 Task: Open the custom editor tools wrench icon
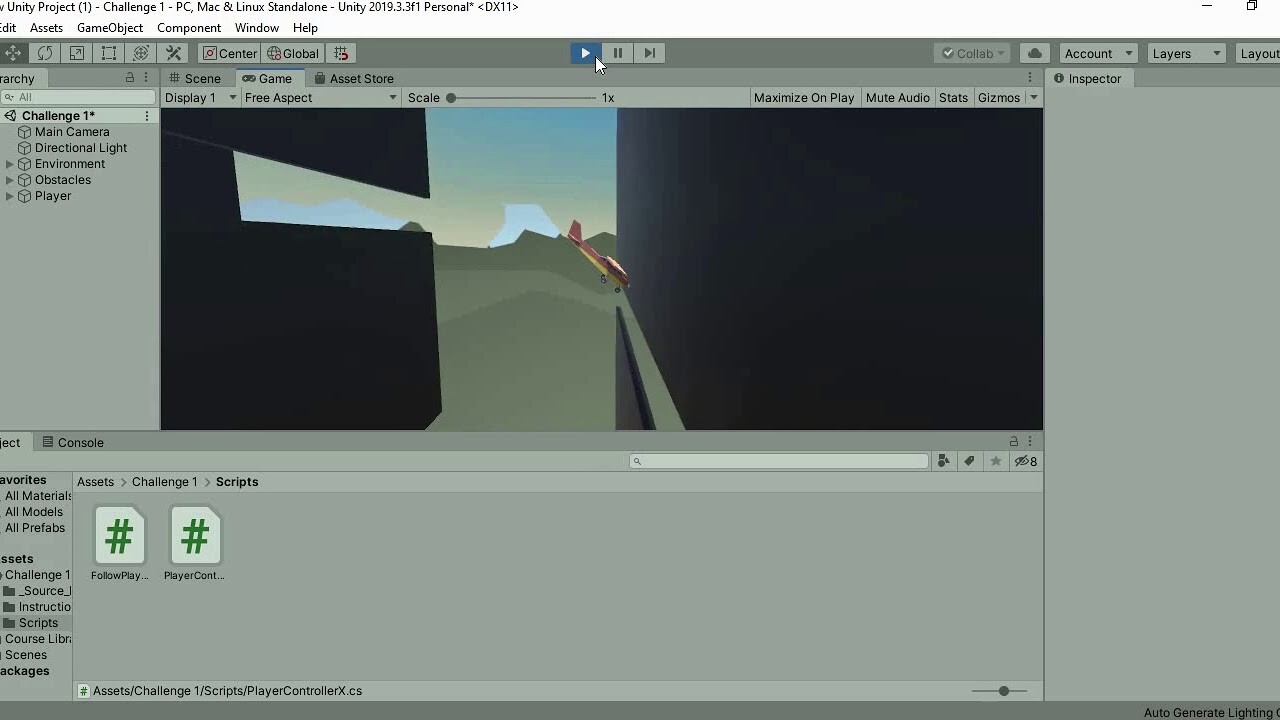coord(174,52)
